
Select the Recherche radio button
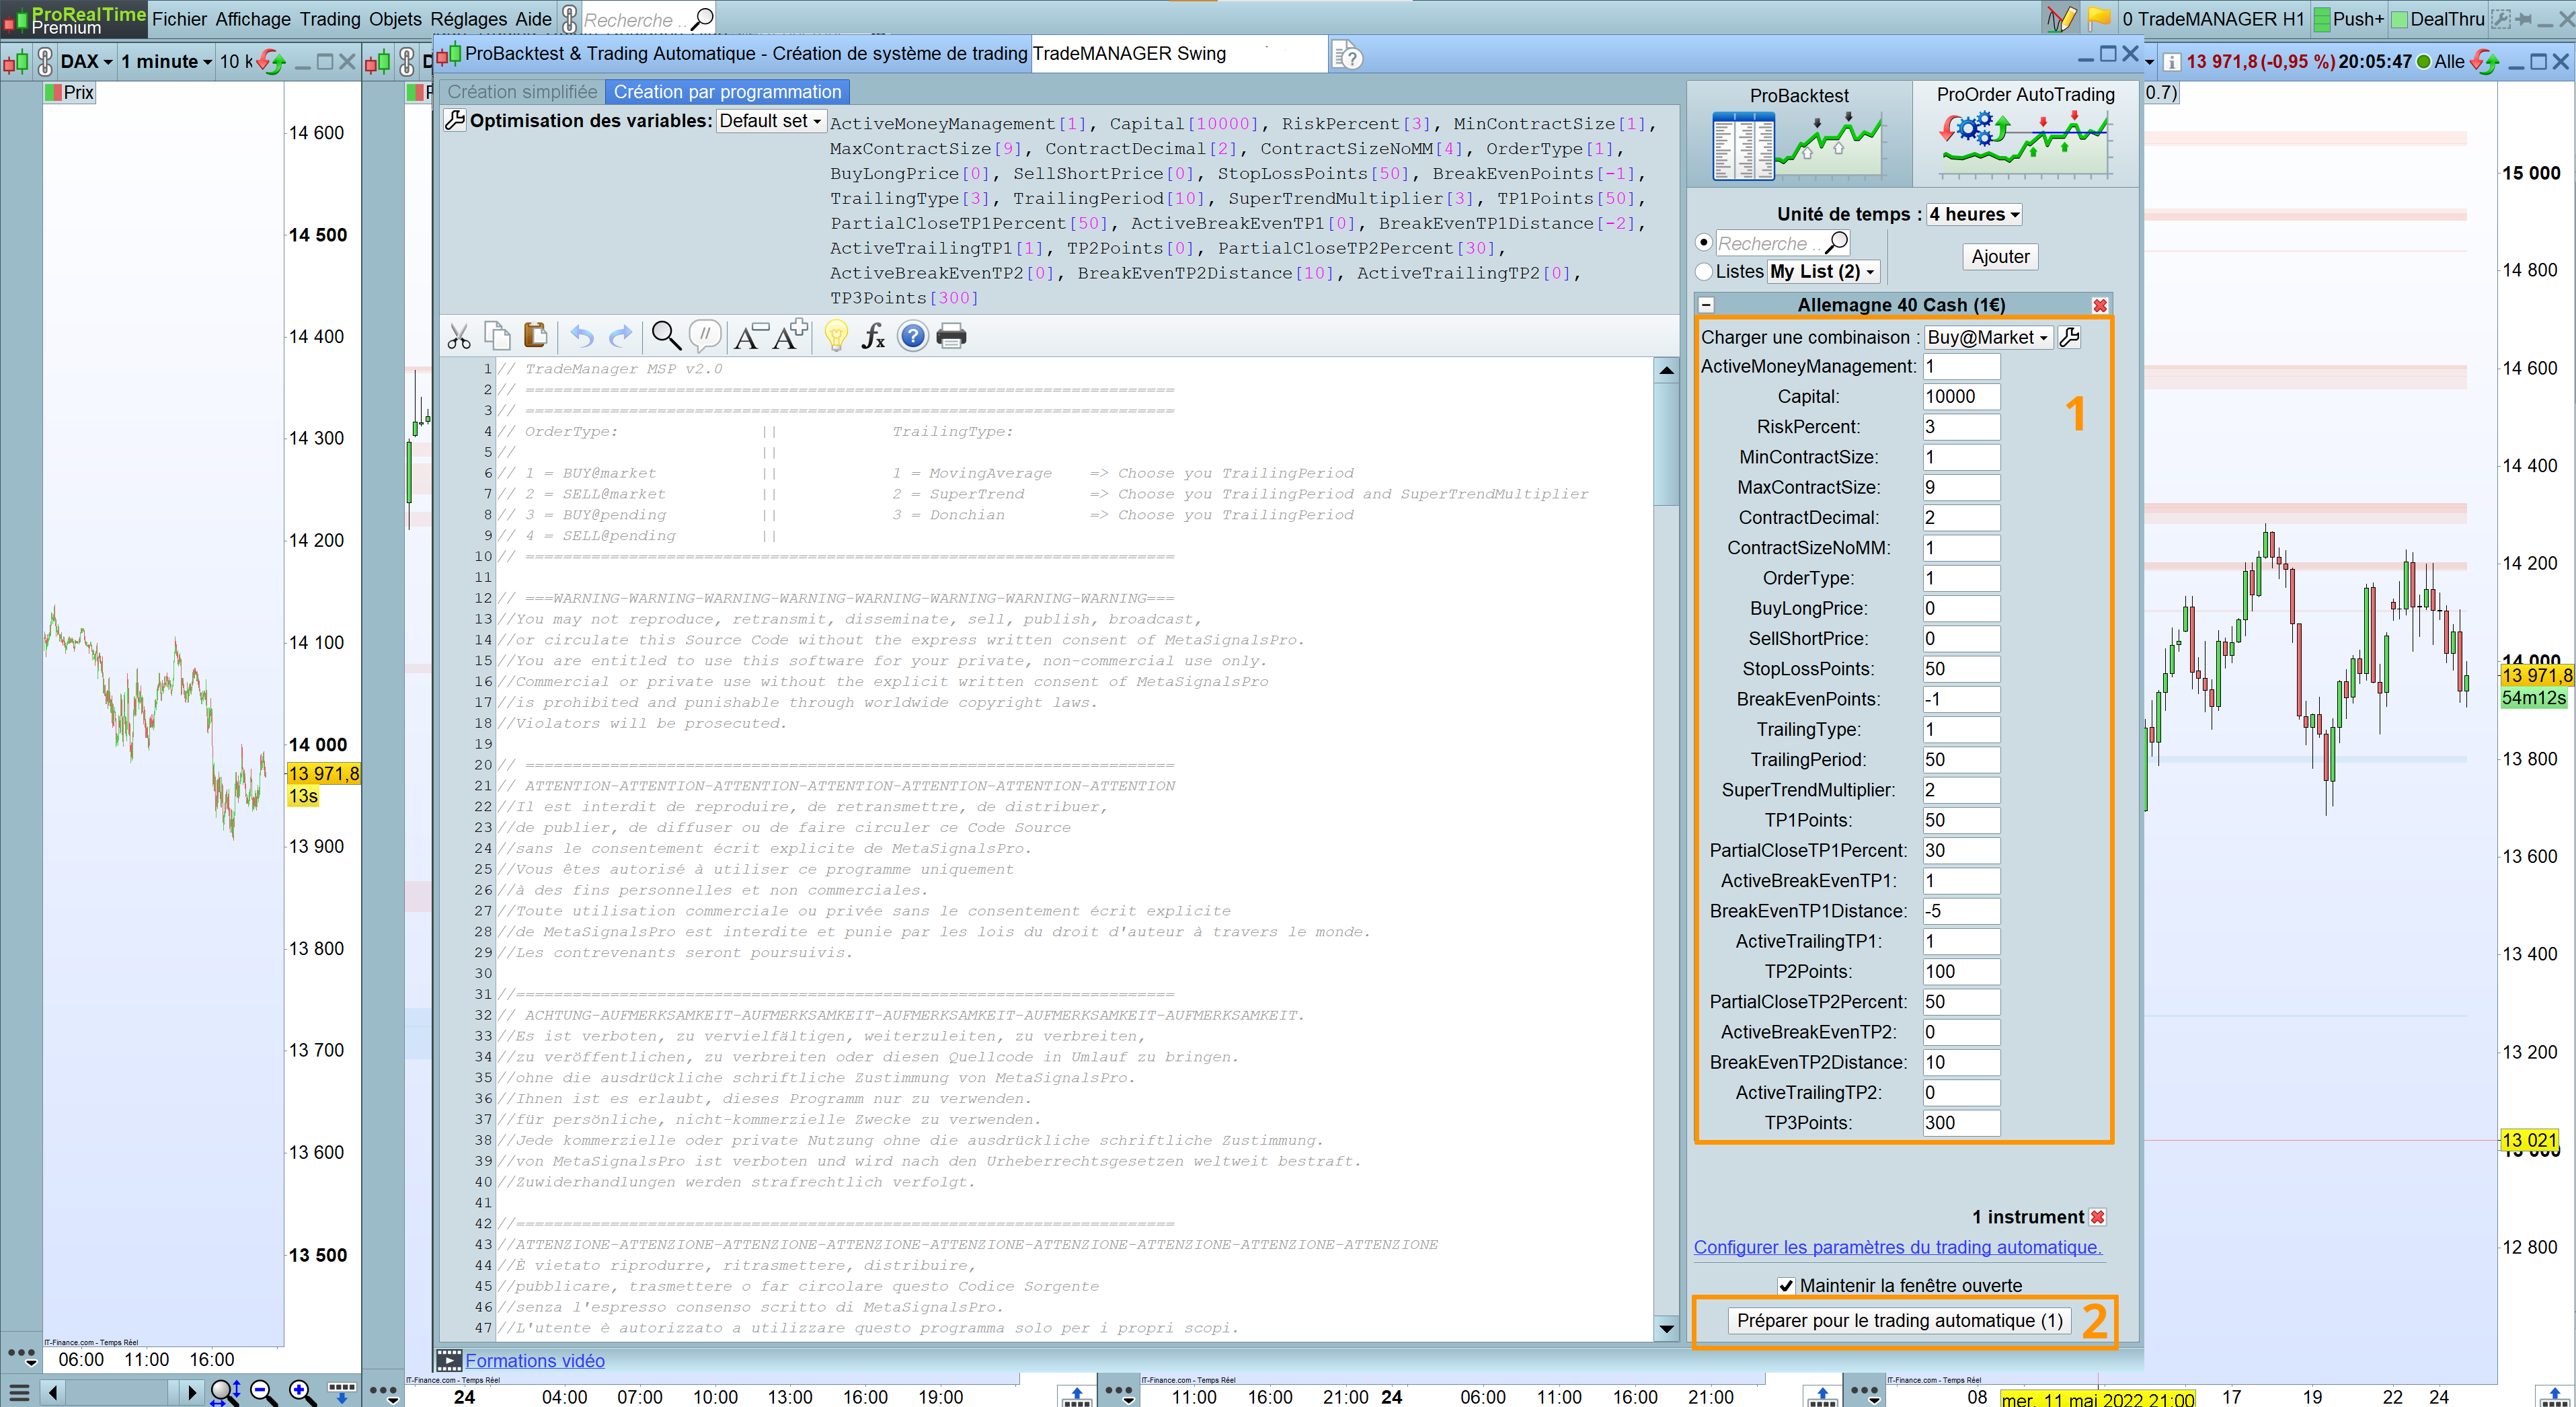(x=1704, y=243)
